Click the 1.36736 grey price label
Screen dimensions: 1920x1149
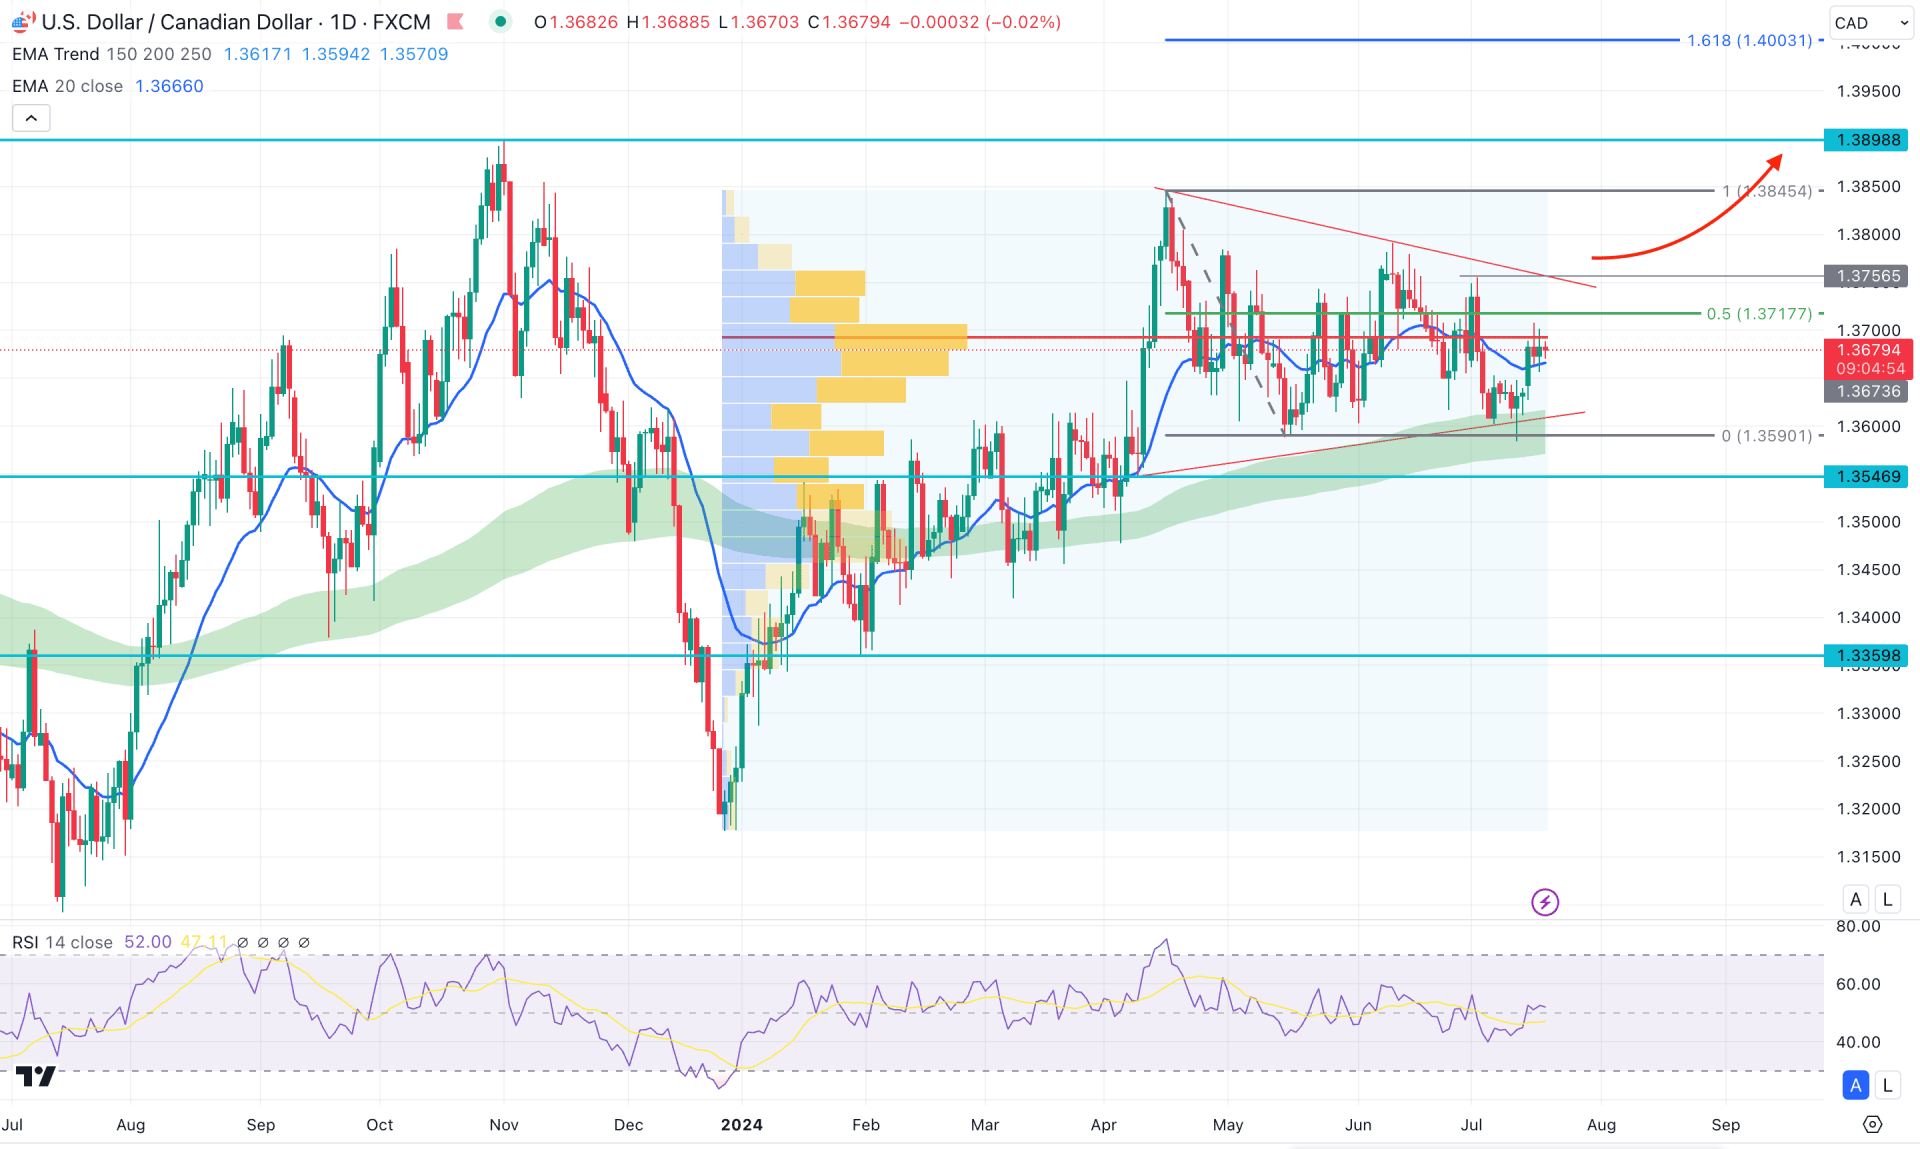point(1867,392)
